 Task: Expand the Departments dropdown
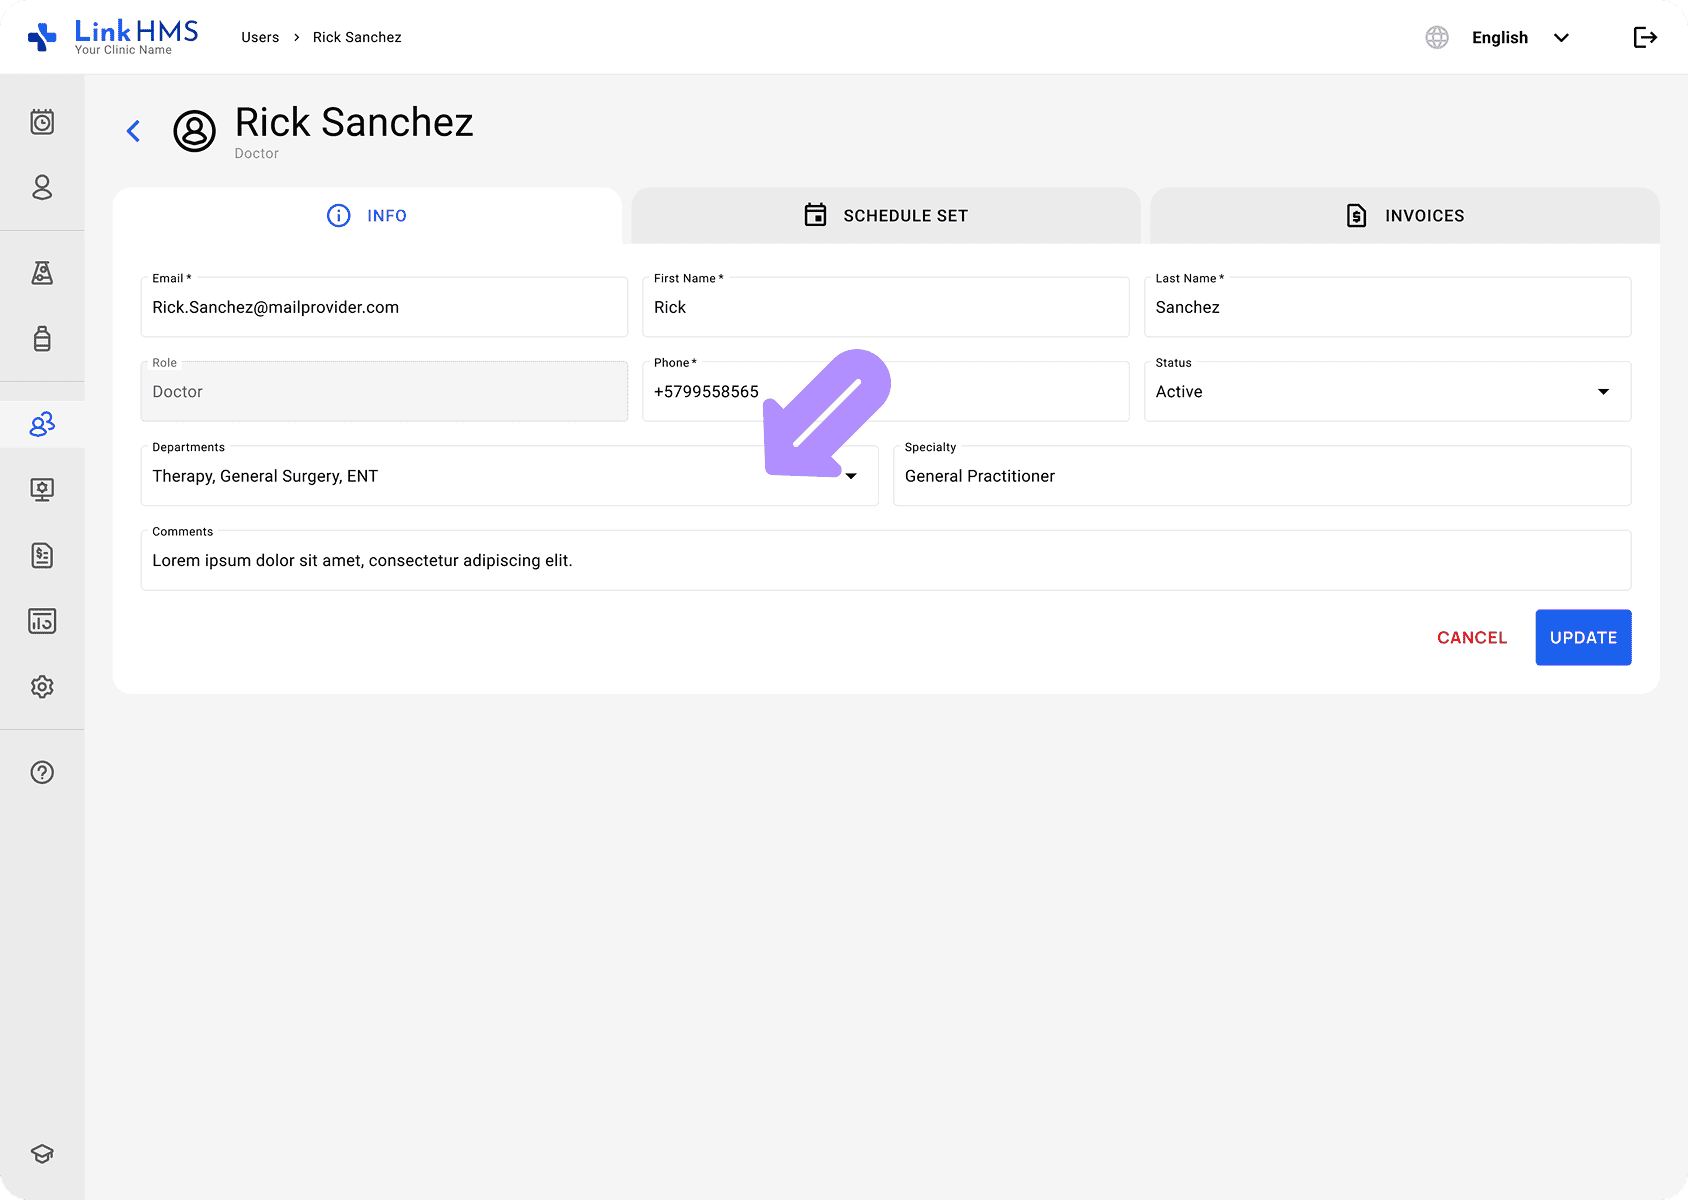pyautogui.click(x=852, y=476)
